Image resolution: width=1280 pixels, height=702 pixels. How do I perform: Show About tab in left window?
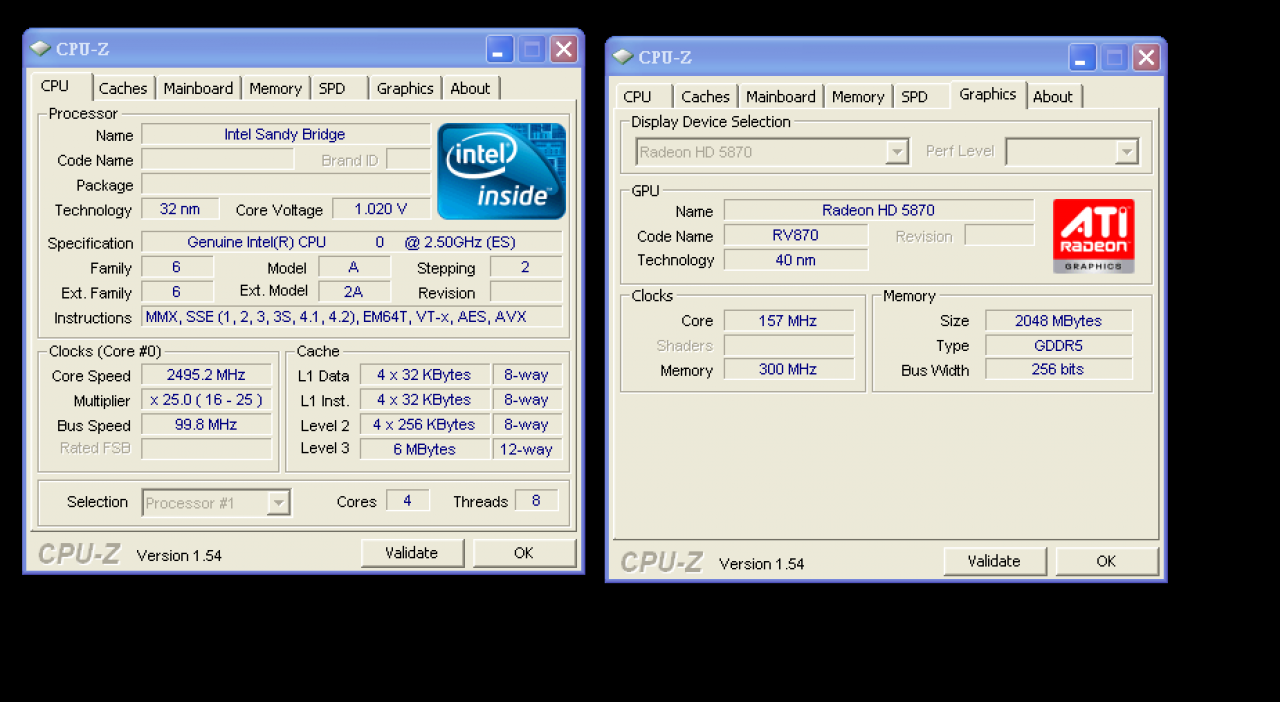point(470,88)
